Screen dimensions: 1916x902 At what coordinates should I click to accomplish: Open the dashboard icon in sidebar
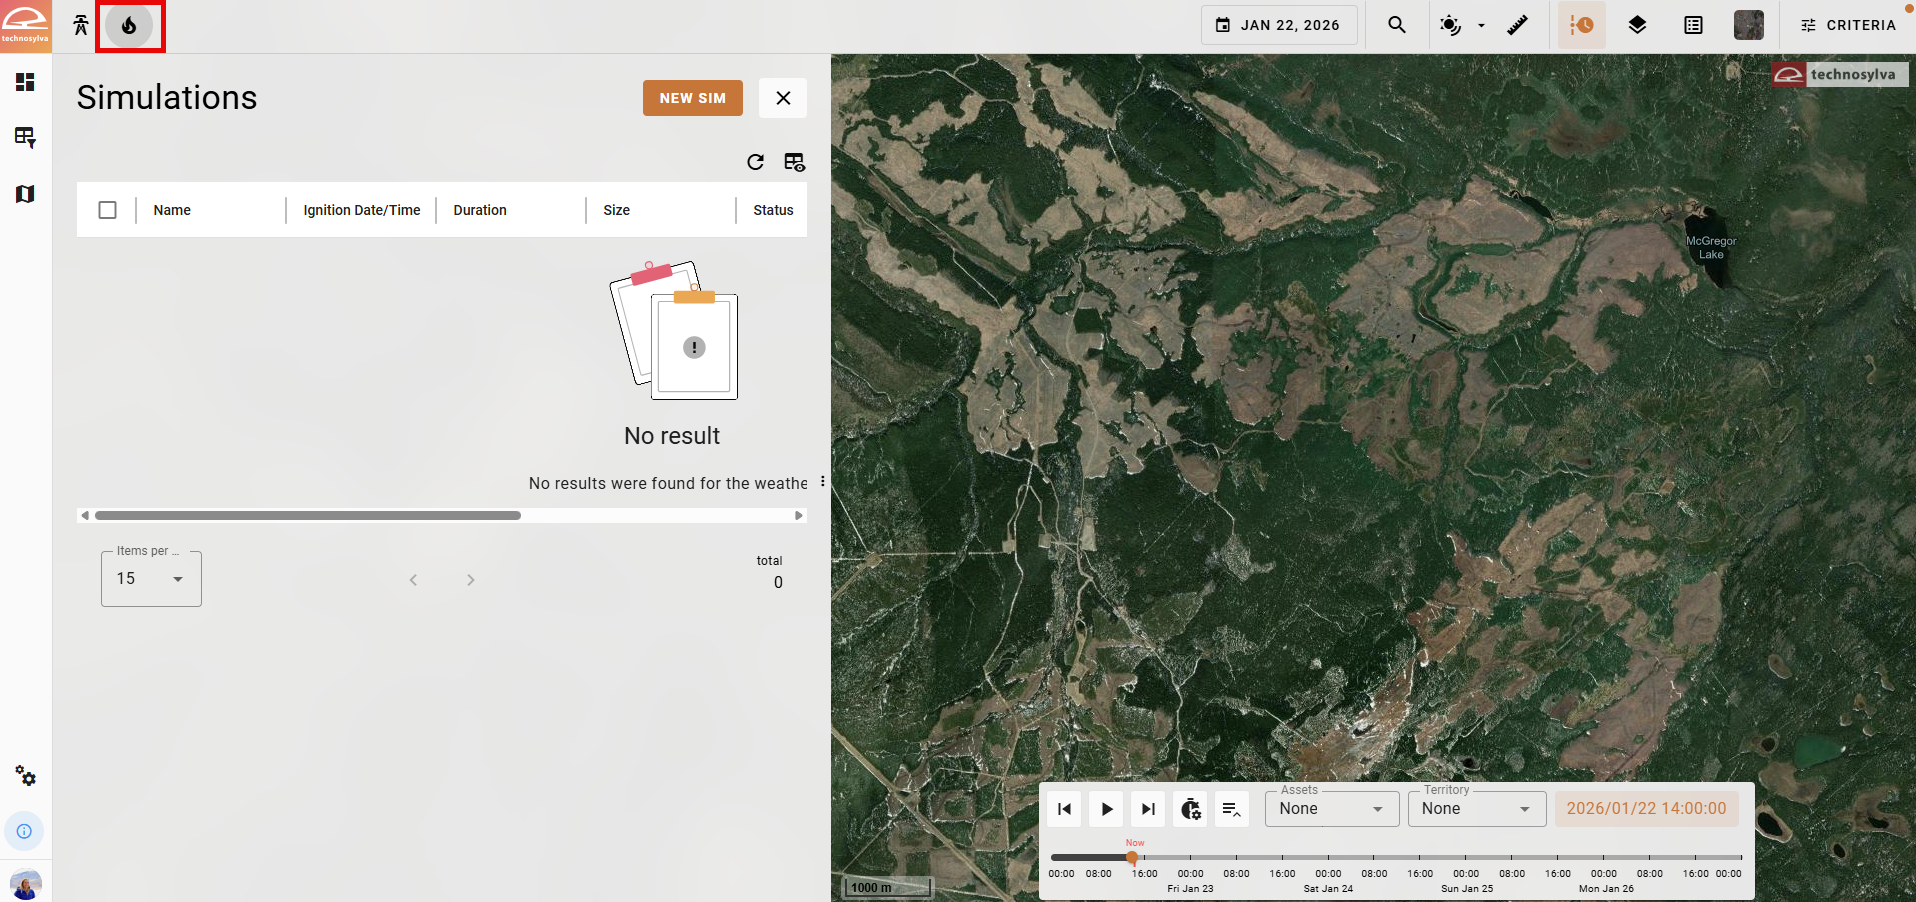pos(25,82)
